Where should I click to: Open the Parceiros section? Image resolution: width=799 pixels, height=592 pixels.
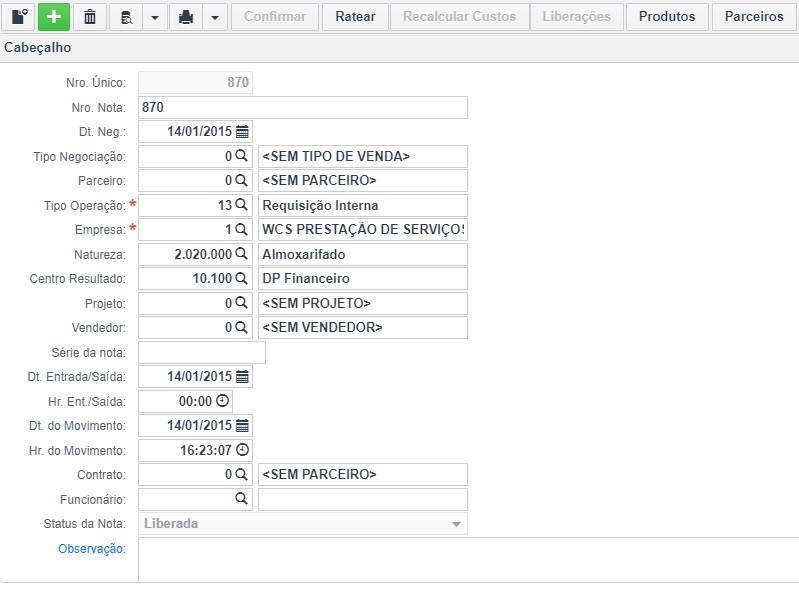click(754, 17)
